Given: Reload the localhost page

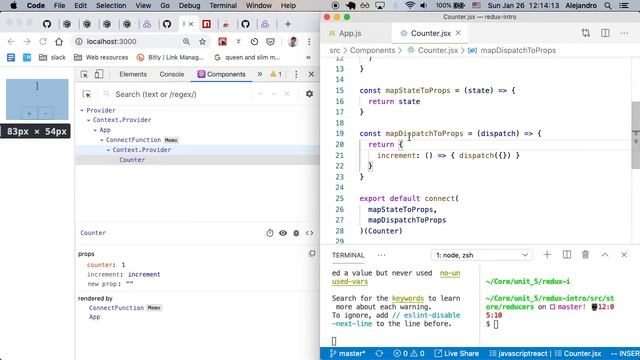Looking at the screenshot, I should pos(43,42).
